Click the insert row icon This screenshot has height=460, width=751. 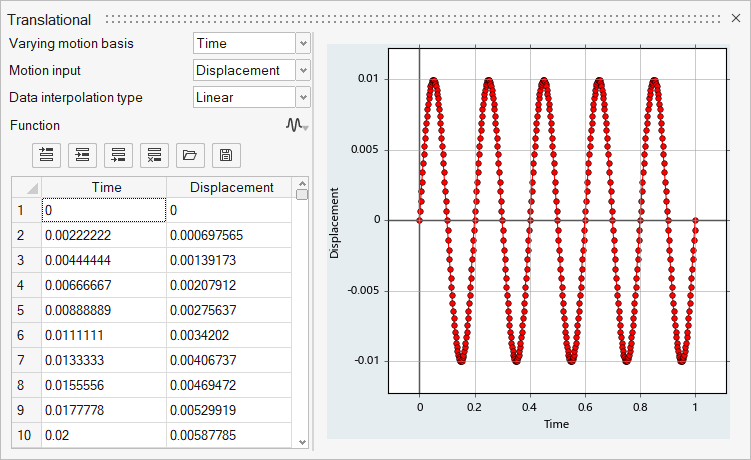tap(82, 155)
